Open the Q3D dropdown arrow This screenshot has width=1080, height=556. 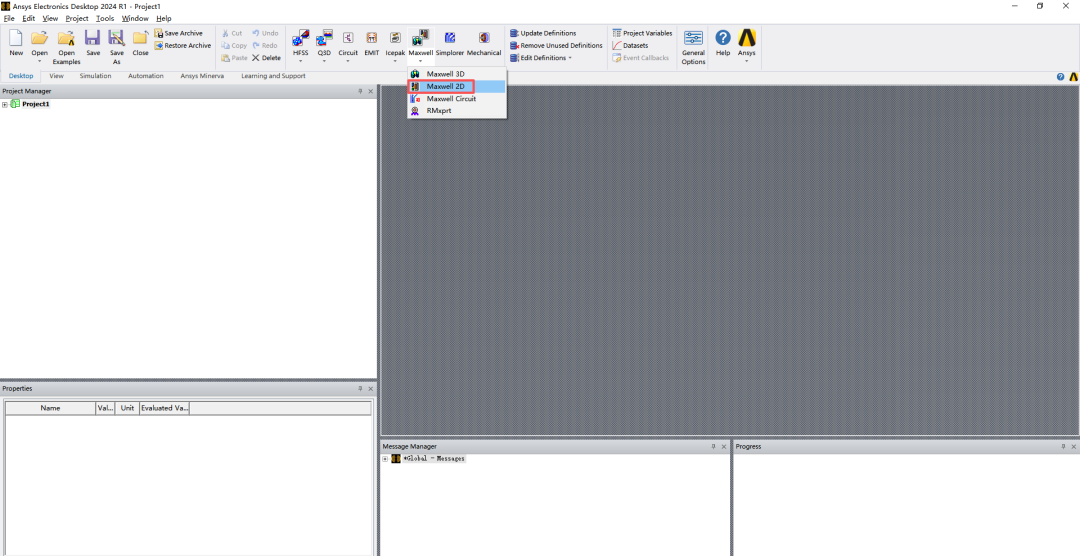324,61
